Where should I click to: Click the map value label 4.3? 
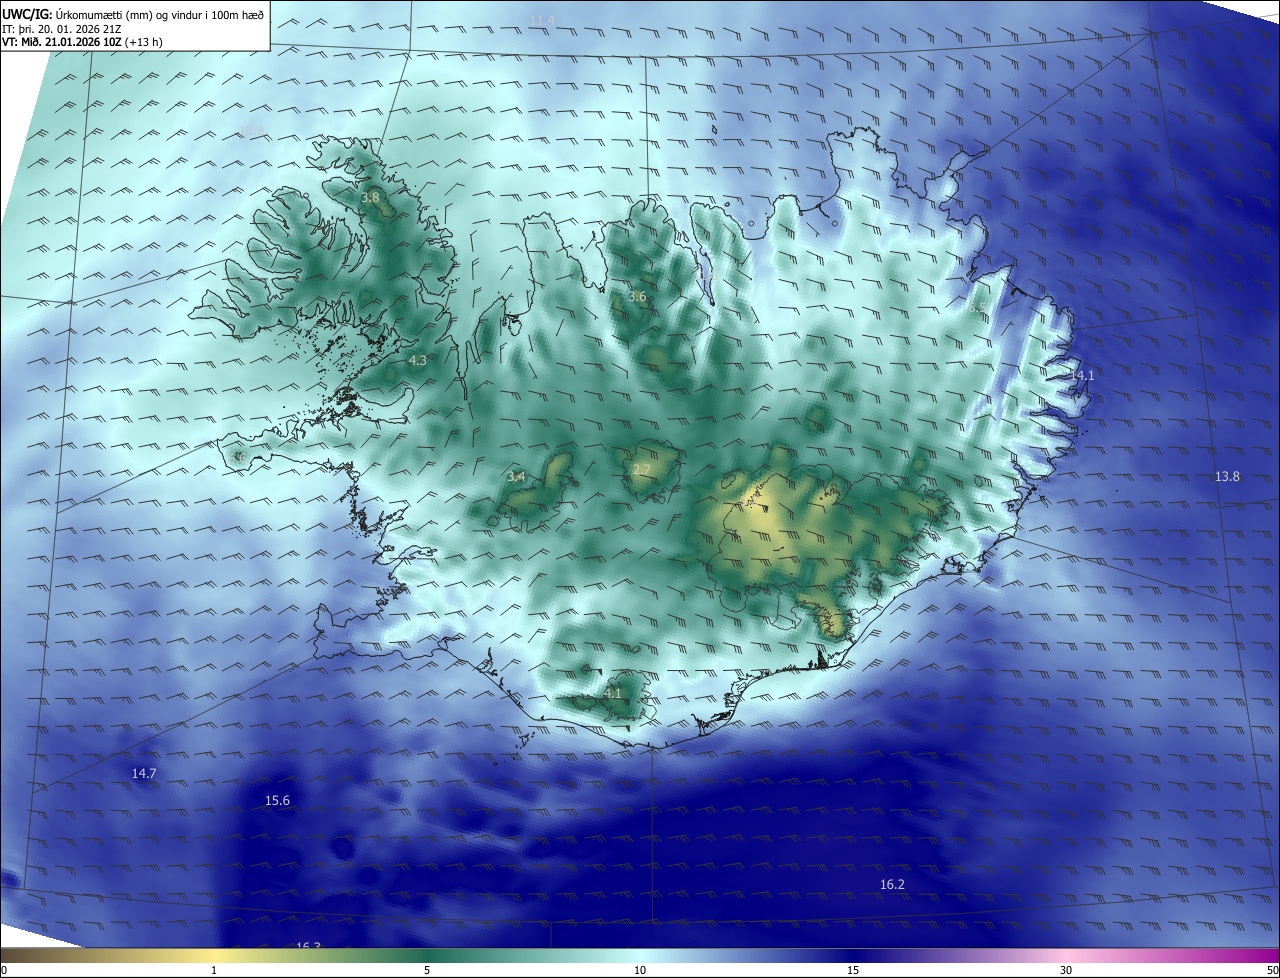pyautogui.click(x=418, y=360)
